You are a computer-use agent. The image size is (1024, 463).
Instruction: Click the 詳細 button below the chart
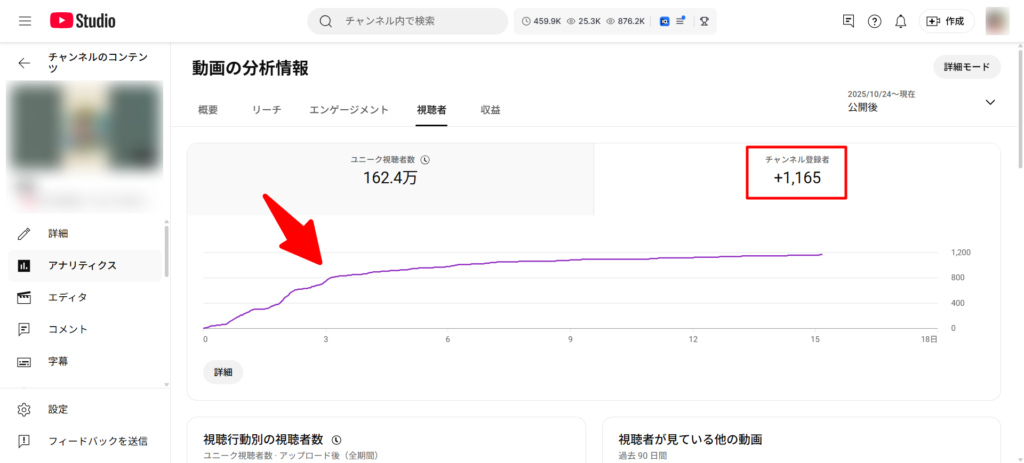click(223, 372)
